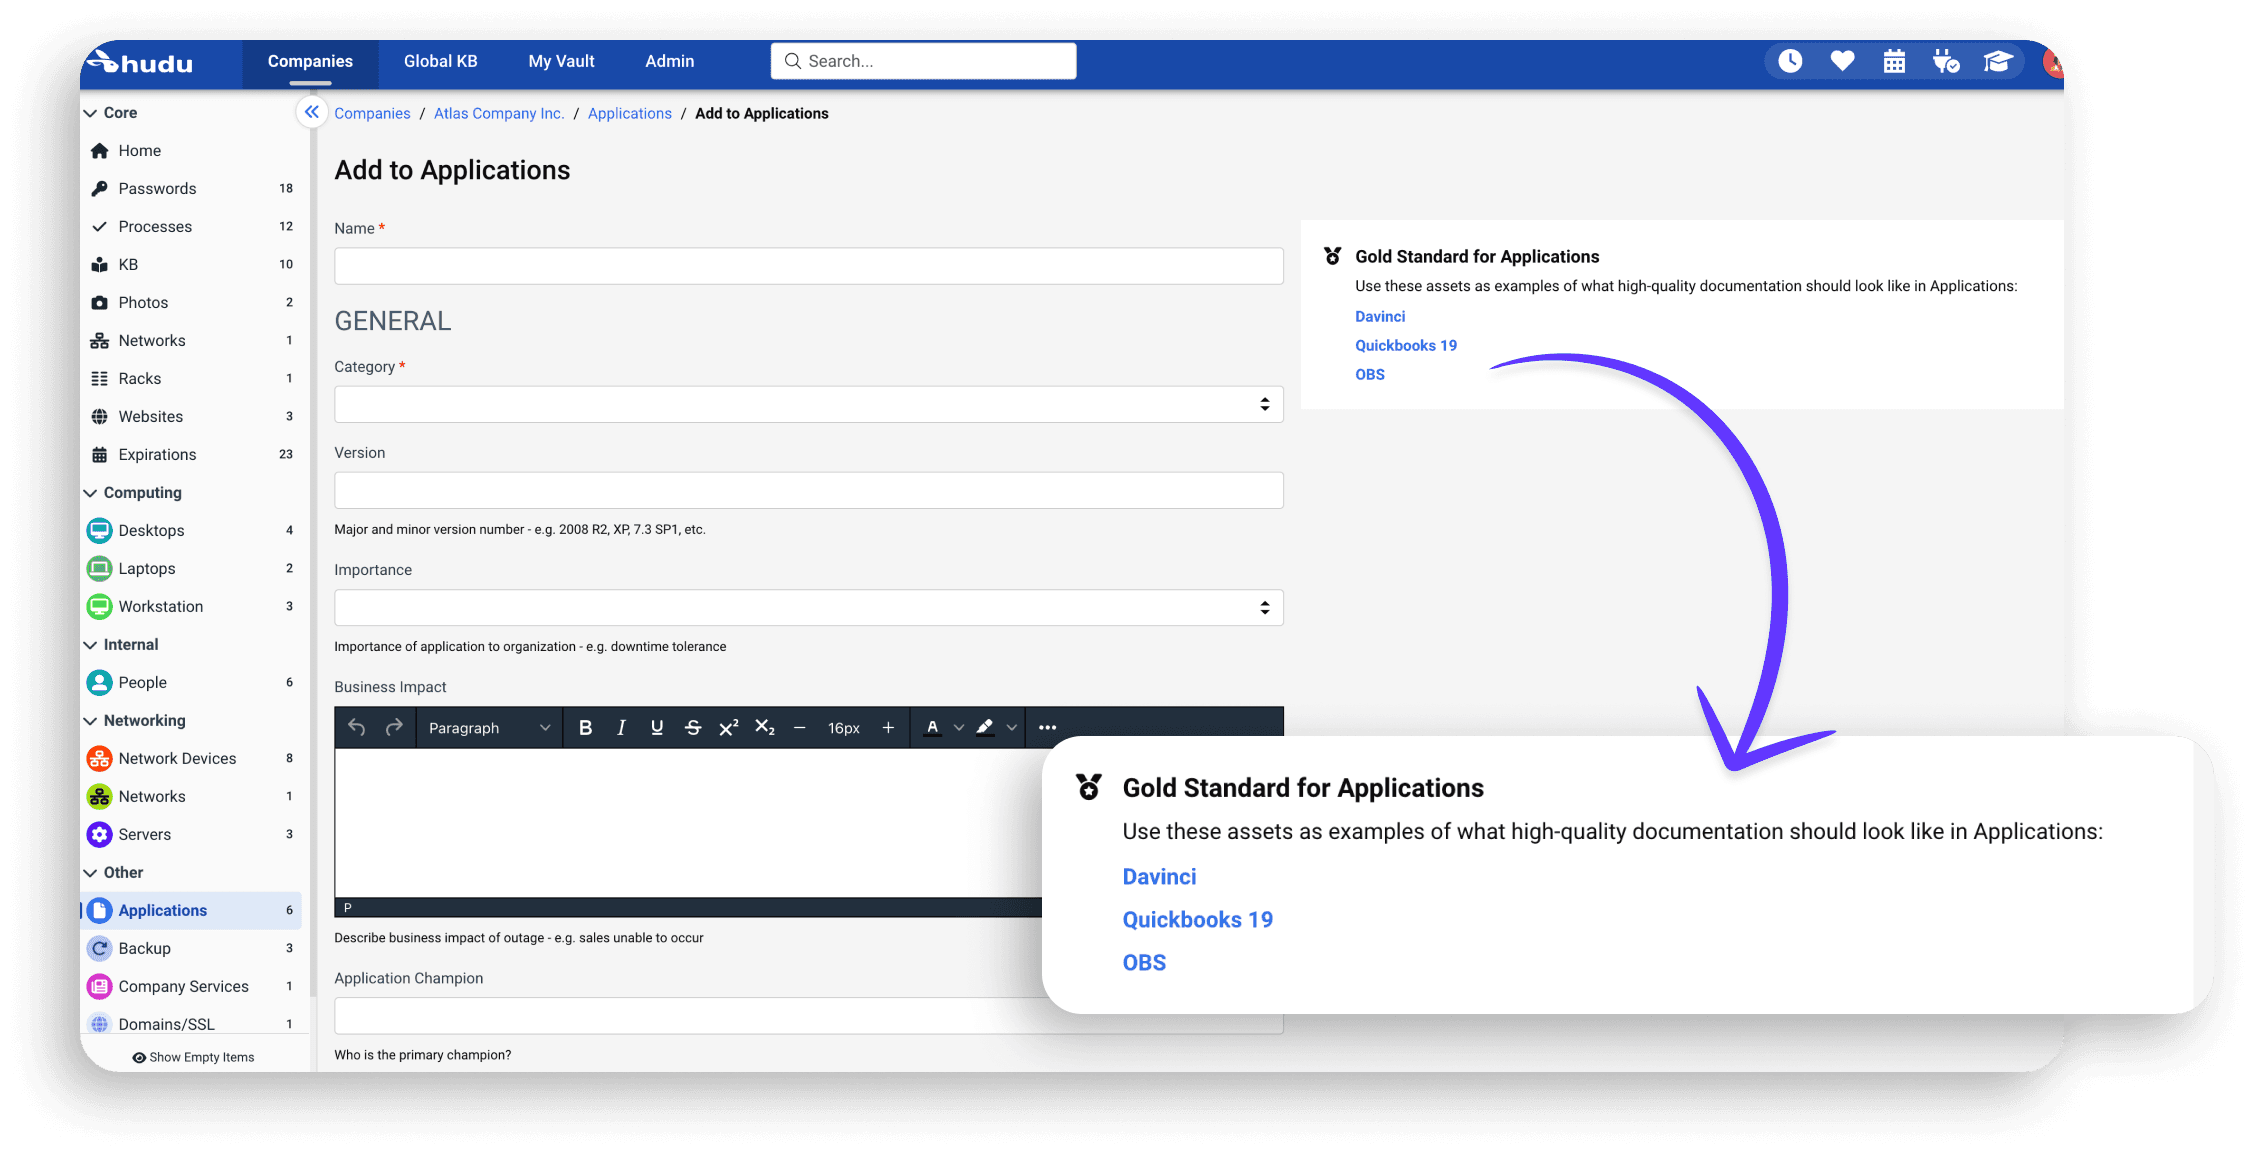Image resolution: width=2254 pixels, height=1152 pixels.
Task: Click the graduation cap icon
Action: click(1997, 62)
